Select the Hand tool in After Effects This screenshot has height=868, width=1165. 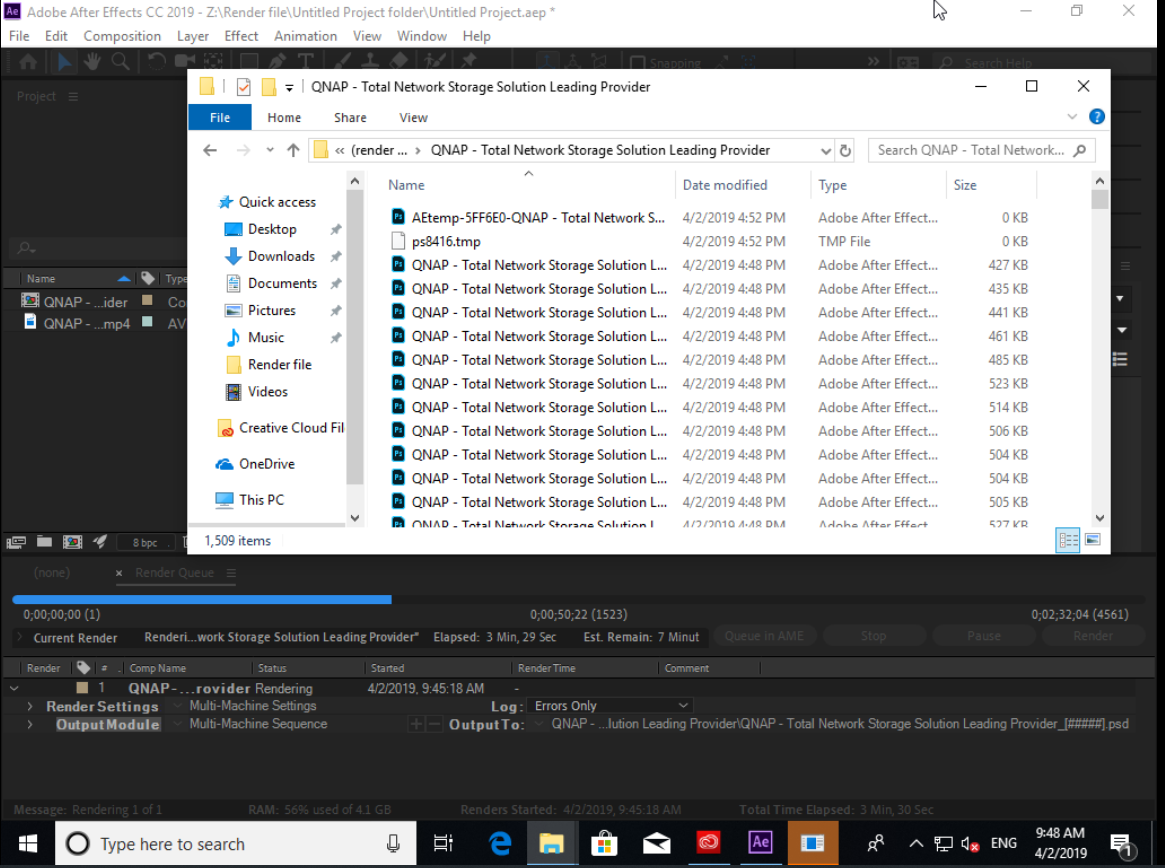92,62
